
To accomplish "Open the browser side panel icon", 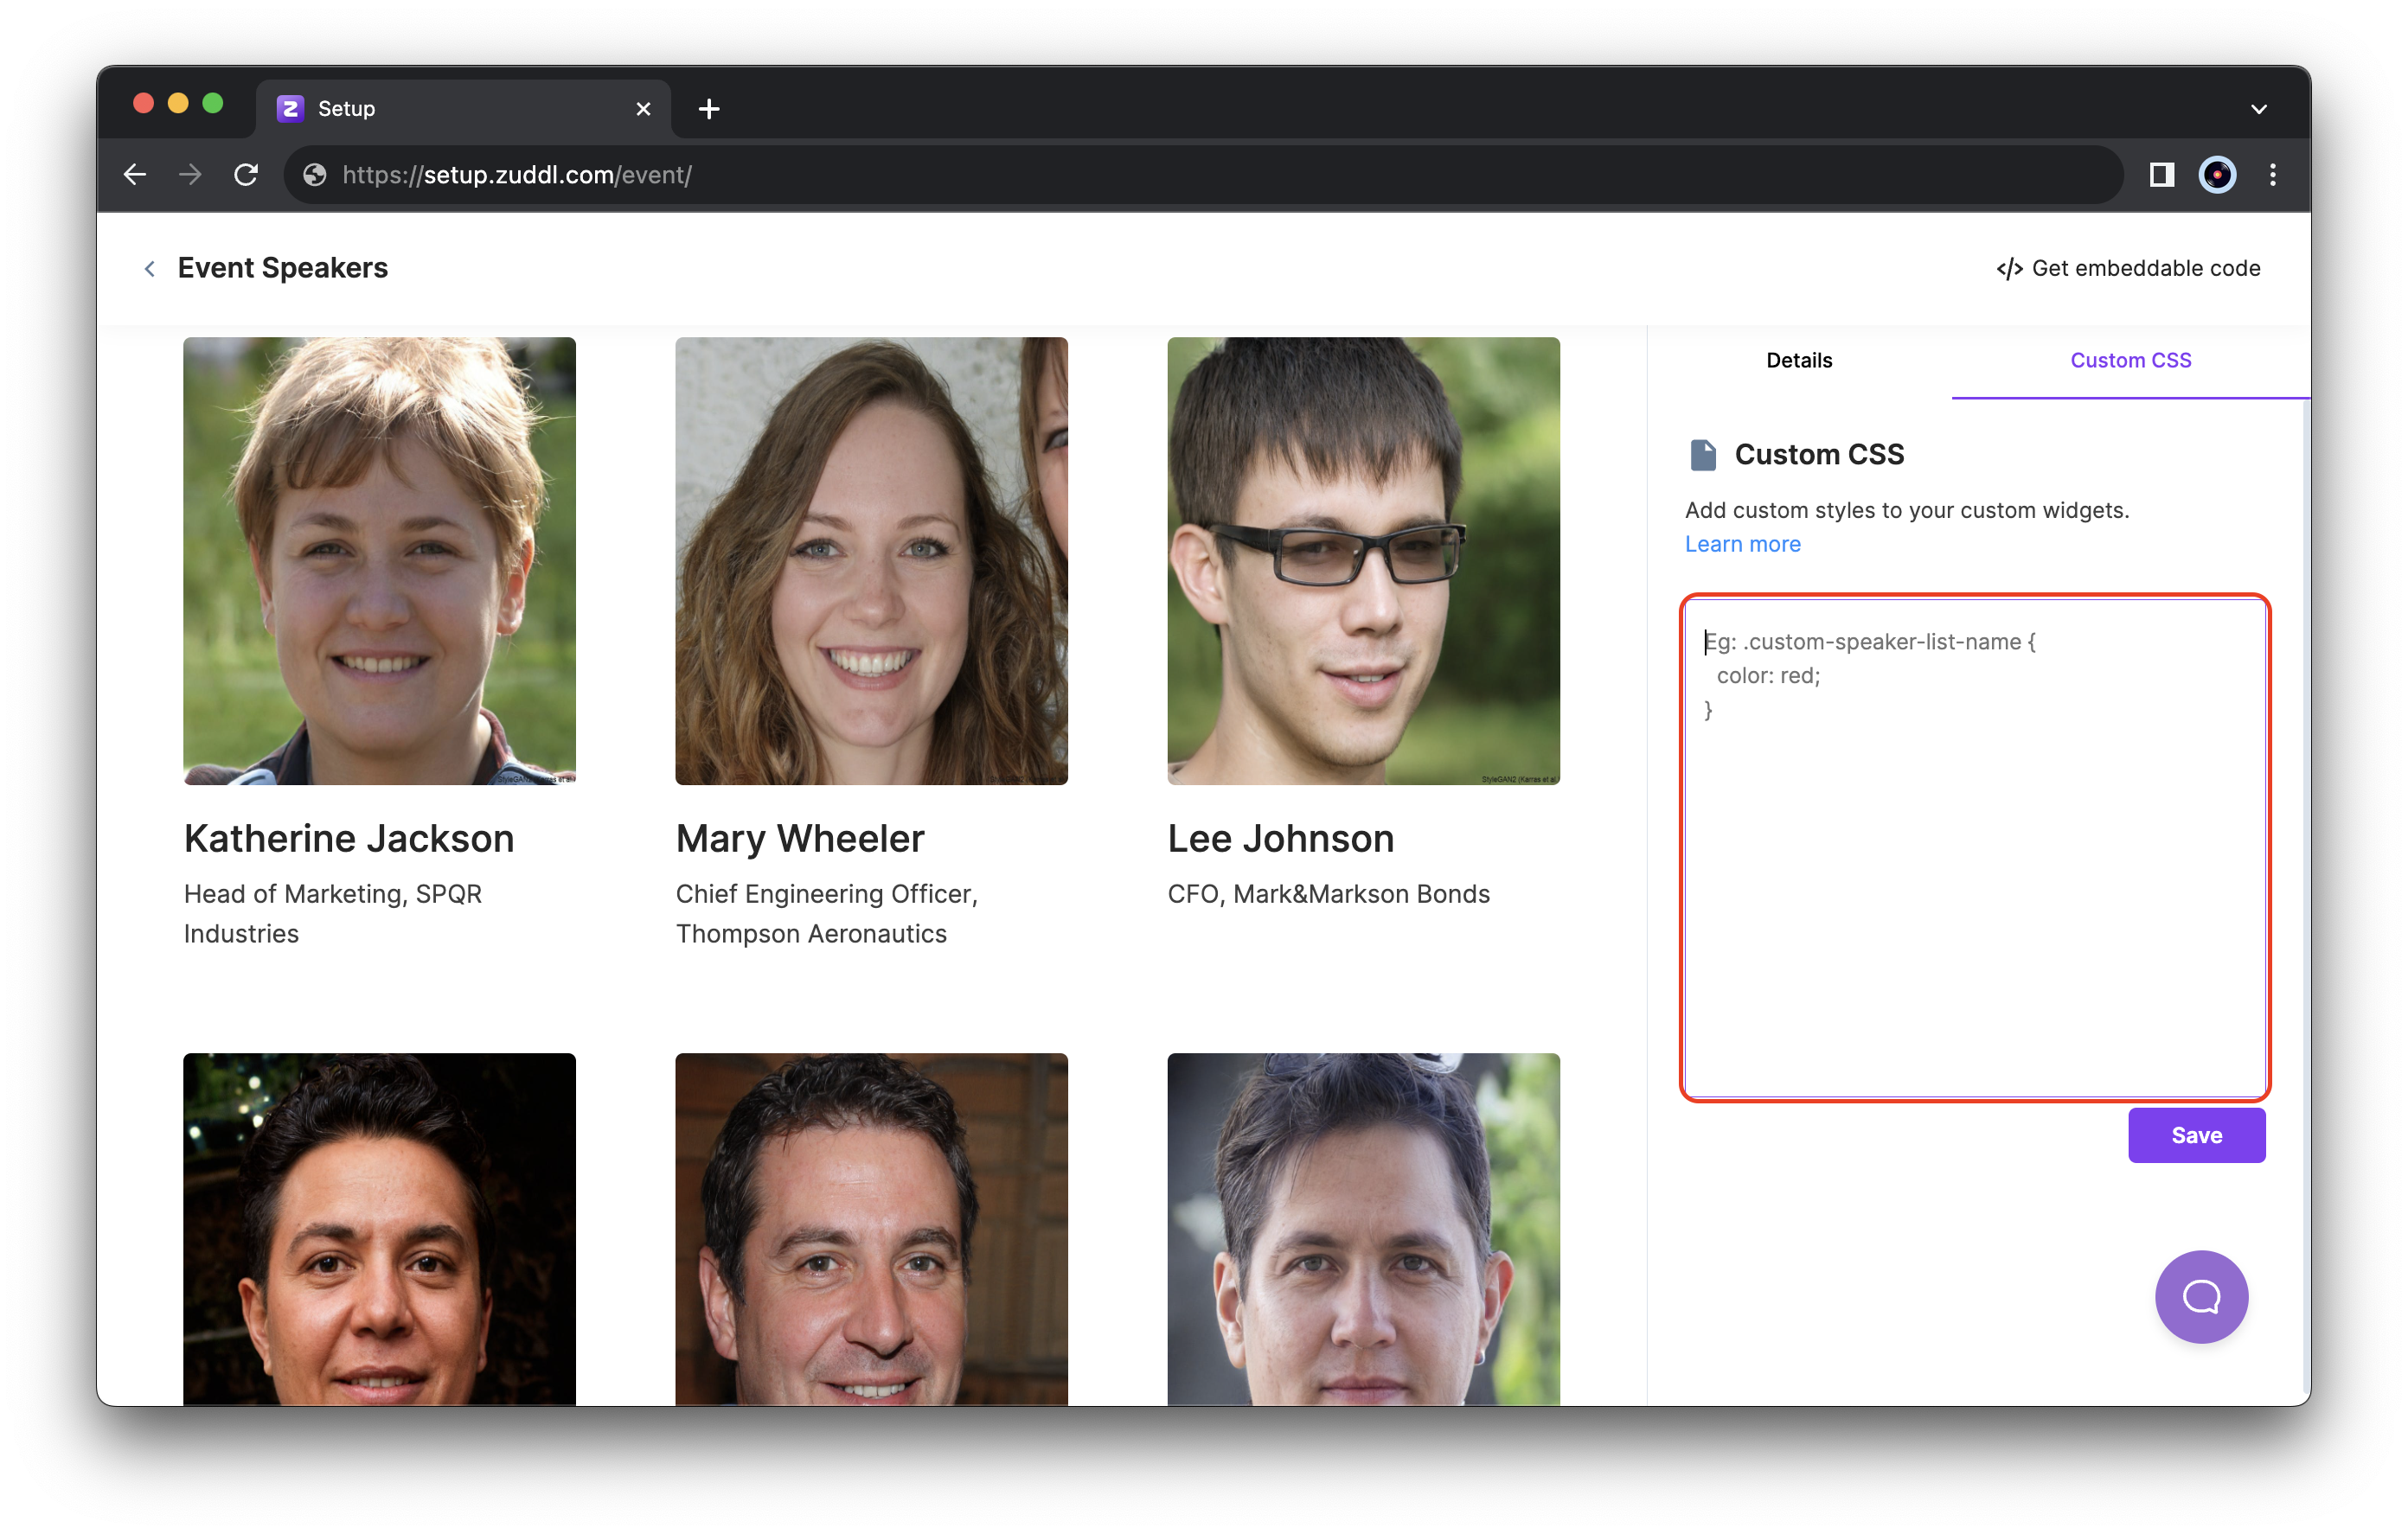I will tap(2161, 175).
